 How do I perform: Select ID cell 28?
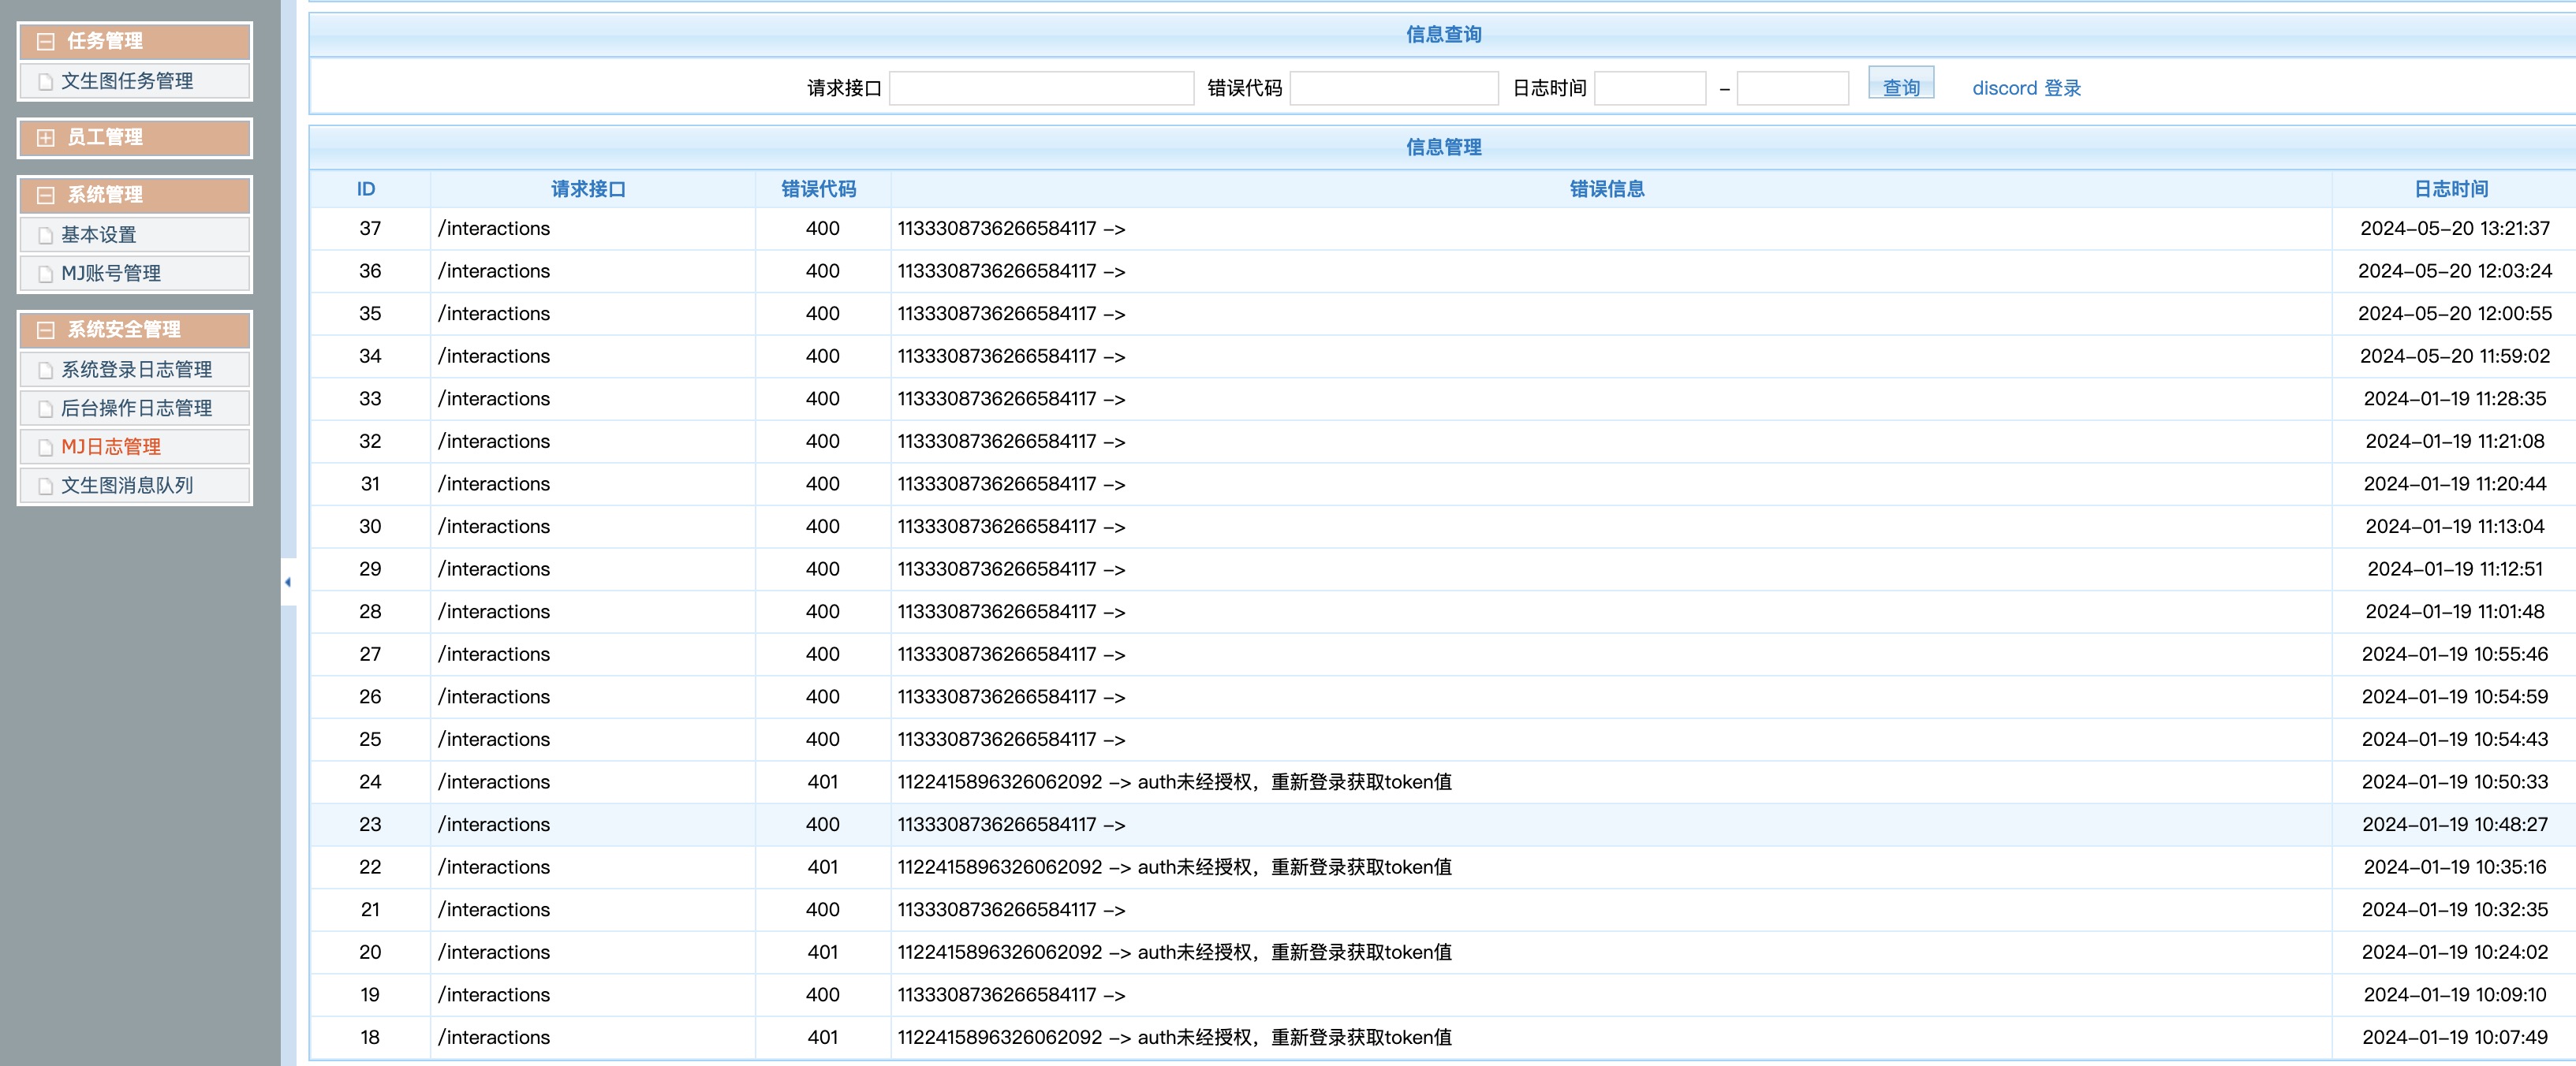click(370, 612)
